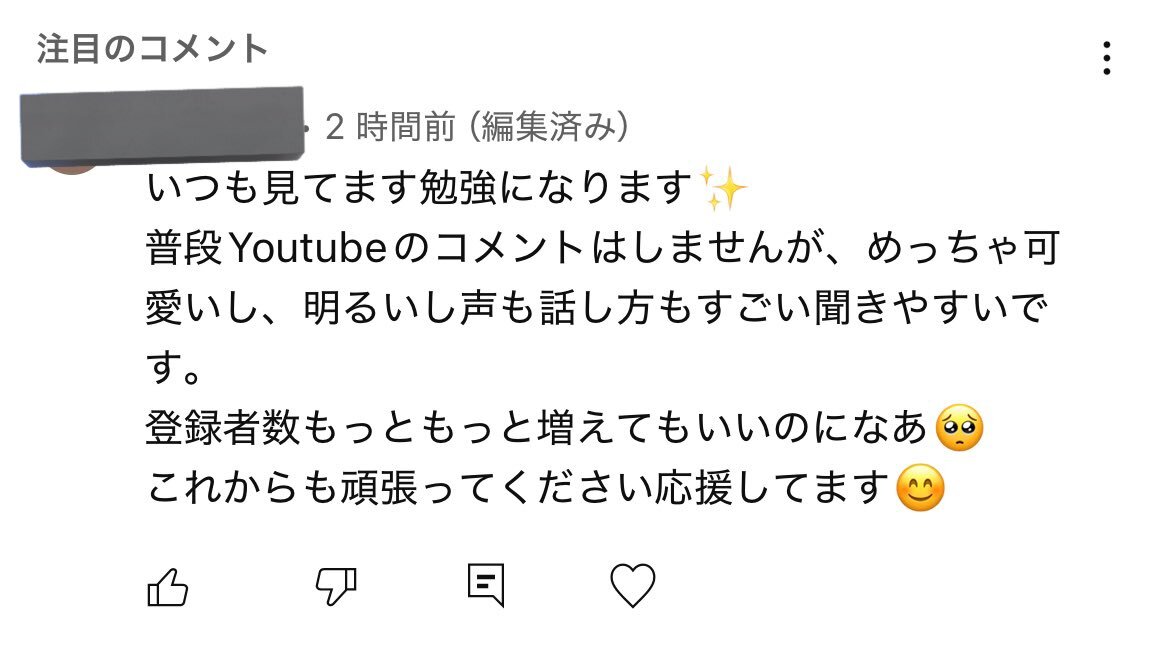This screenshot has height=650, width=1150.
Task: Open the reply comment icon
Action: tap(486, 586)
